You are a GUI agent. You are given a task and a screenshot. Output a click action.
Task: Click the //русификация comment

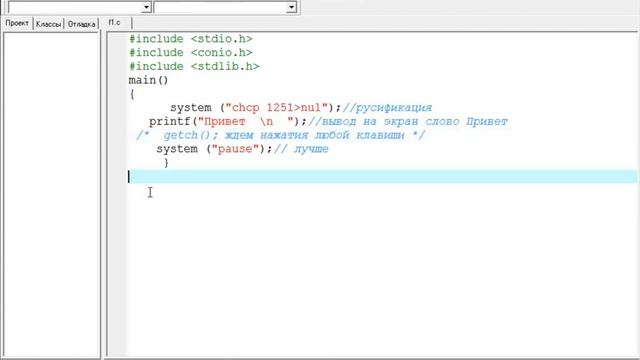point(387,108)
